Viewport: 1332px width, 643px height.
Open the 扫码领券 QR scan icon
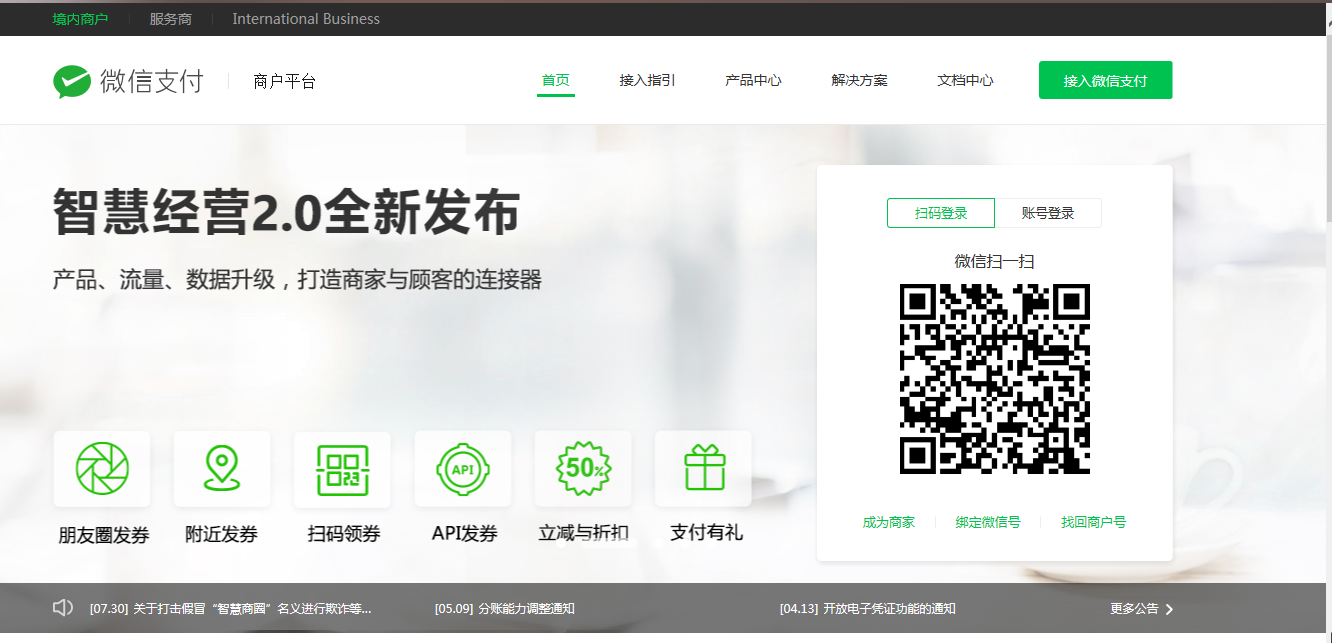[342, 469]
